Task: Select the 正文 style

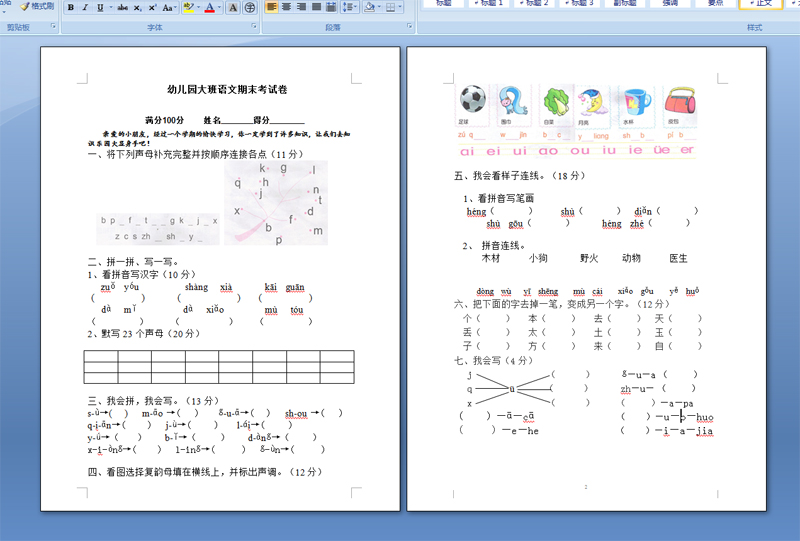Action: (762, 3)
